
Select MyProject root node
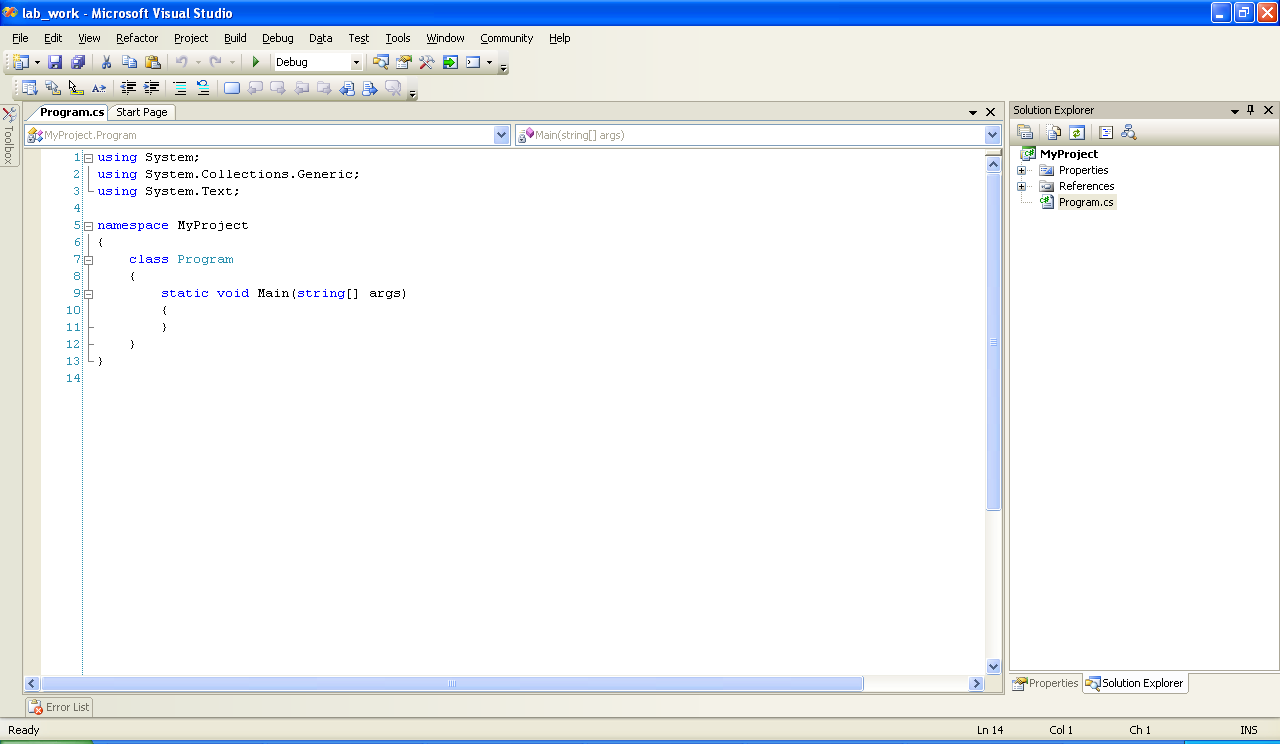point(1068,154)
